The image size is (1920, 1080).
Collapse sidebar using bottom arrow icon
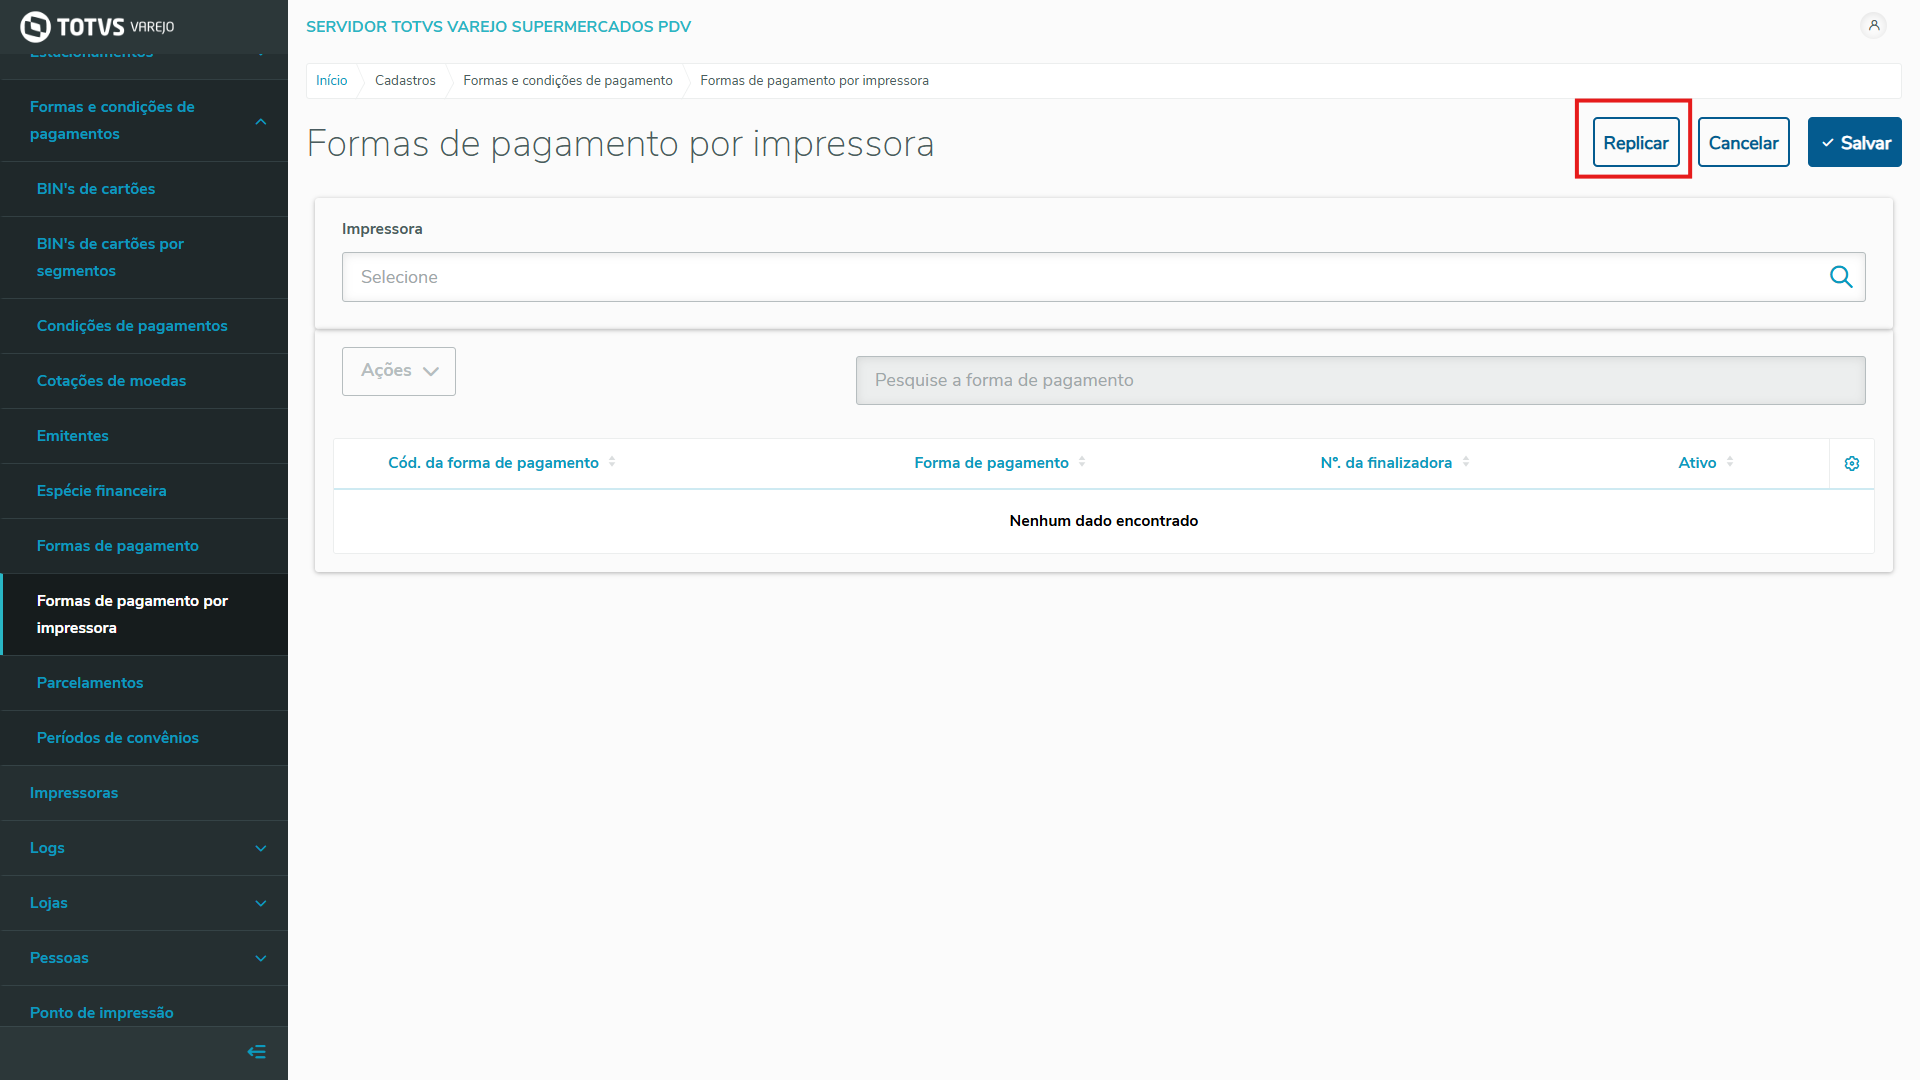256,1052
